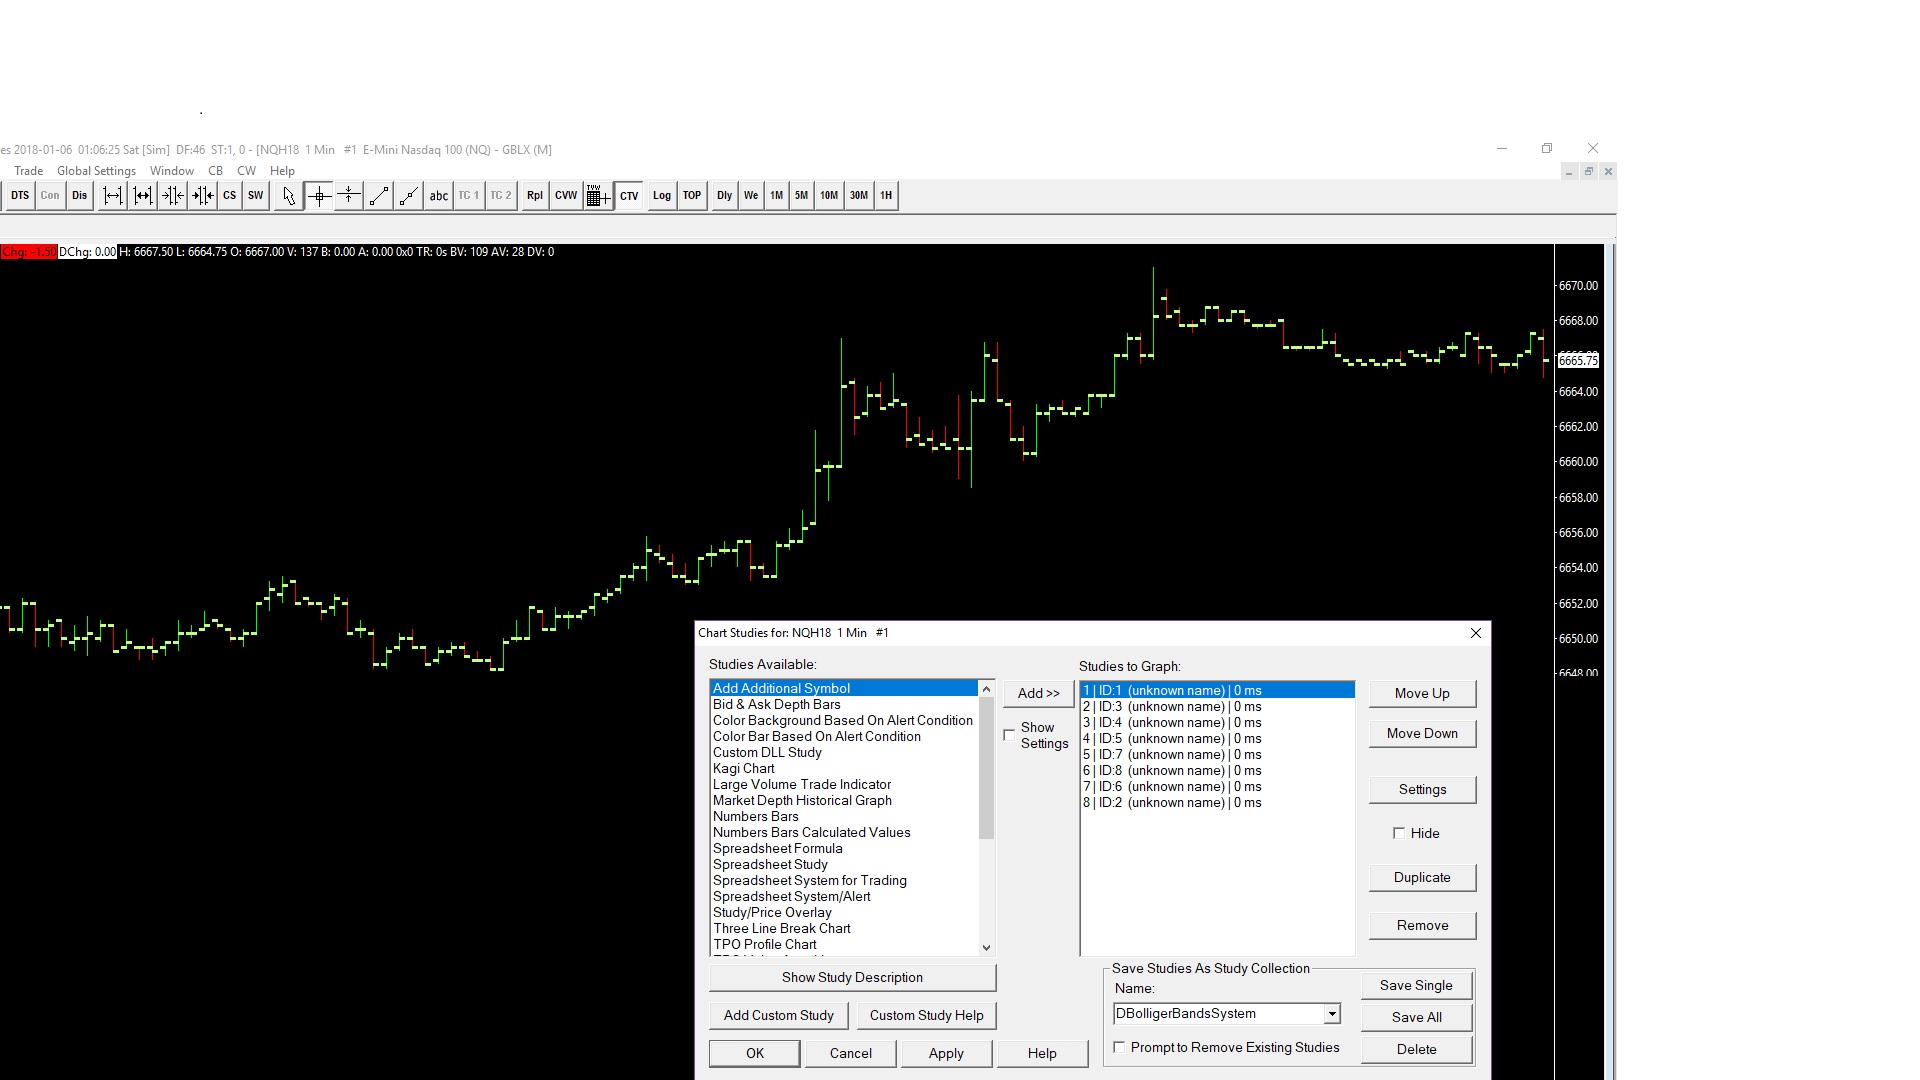Click the Dis toolbar button
This screenshot has width=1920, height=1080.
point(80,196)
